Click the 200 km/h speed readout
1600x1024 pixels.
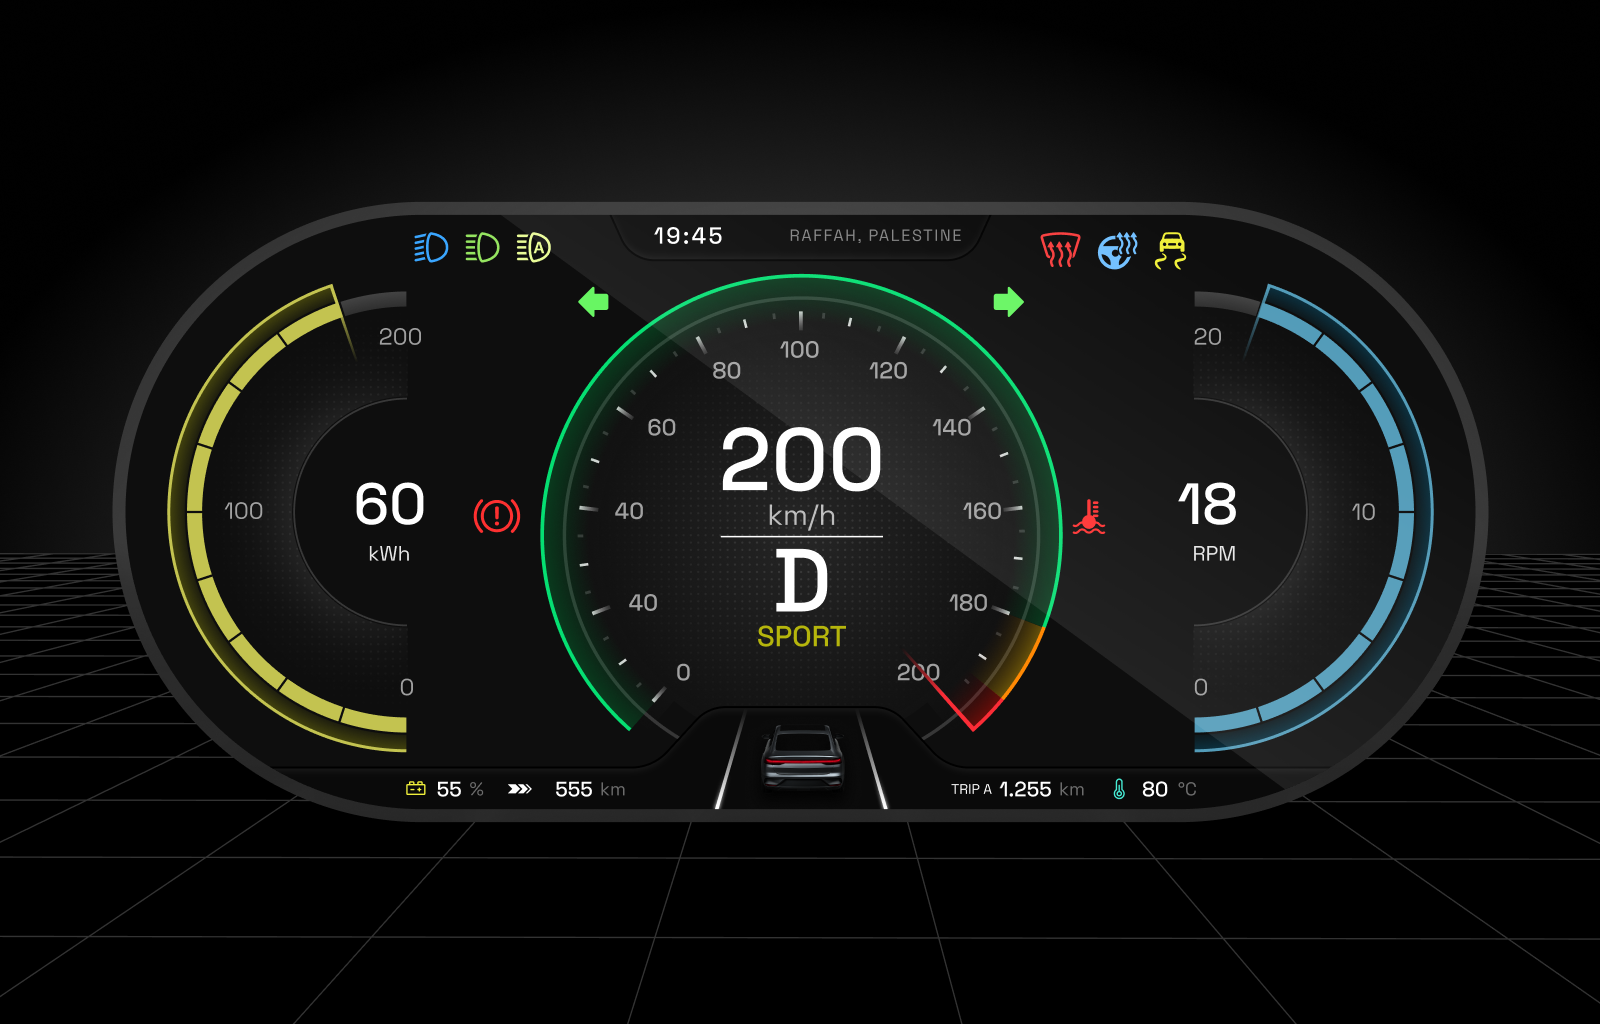tap(800, 461)
